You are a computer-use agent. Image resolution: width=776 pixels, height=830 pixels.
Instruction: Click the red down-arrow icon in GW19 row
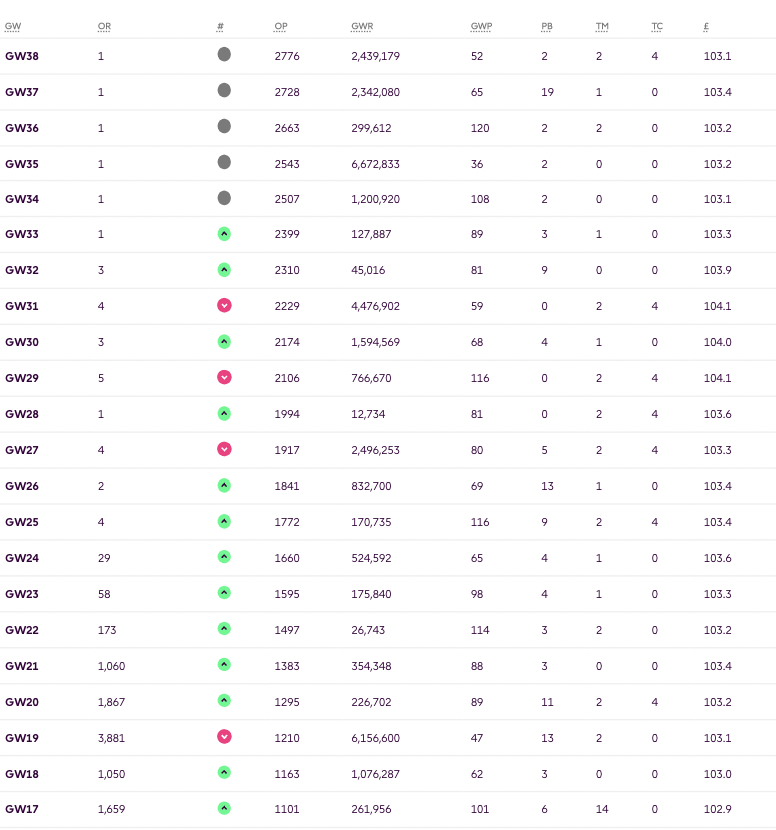(224, 736)
